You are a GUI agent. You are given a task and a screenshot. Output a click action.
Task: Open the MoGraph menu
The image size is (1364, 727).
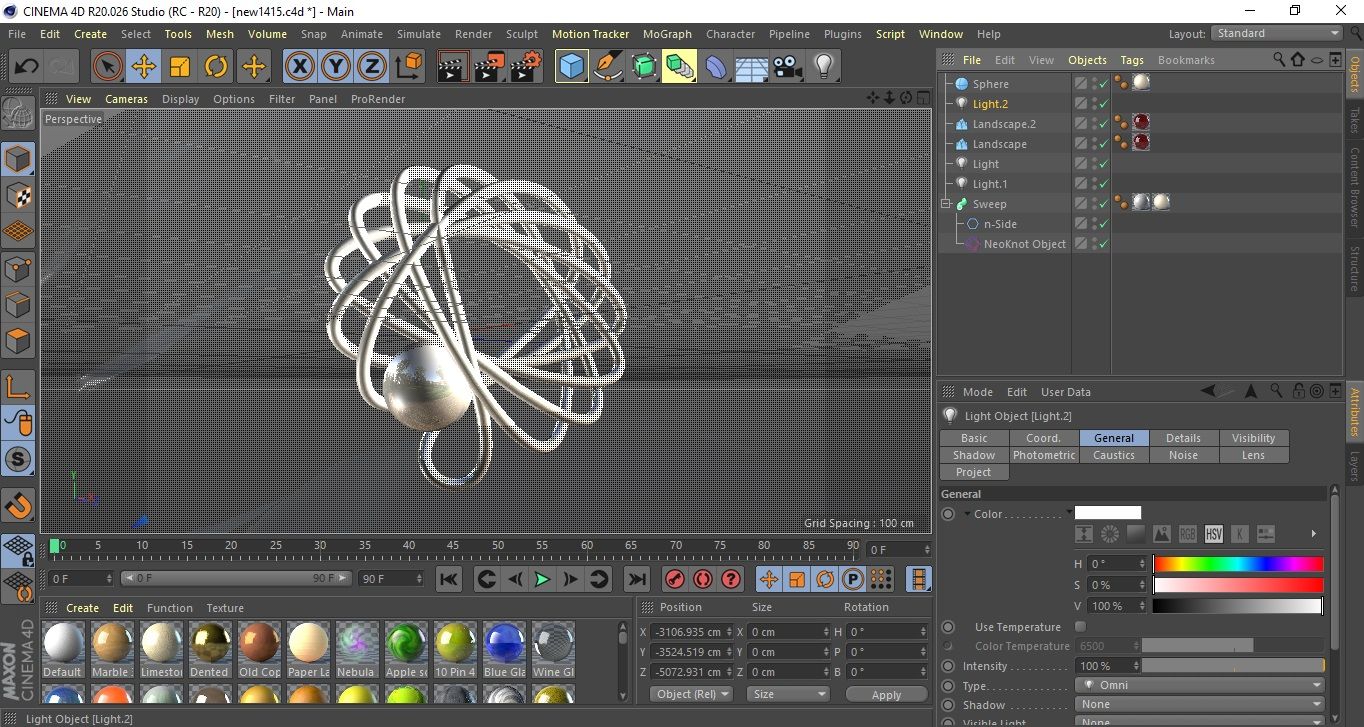[x=666, y=34]
